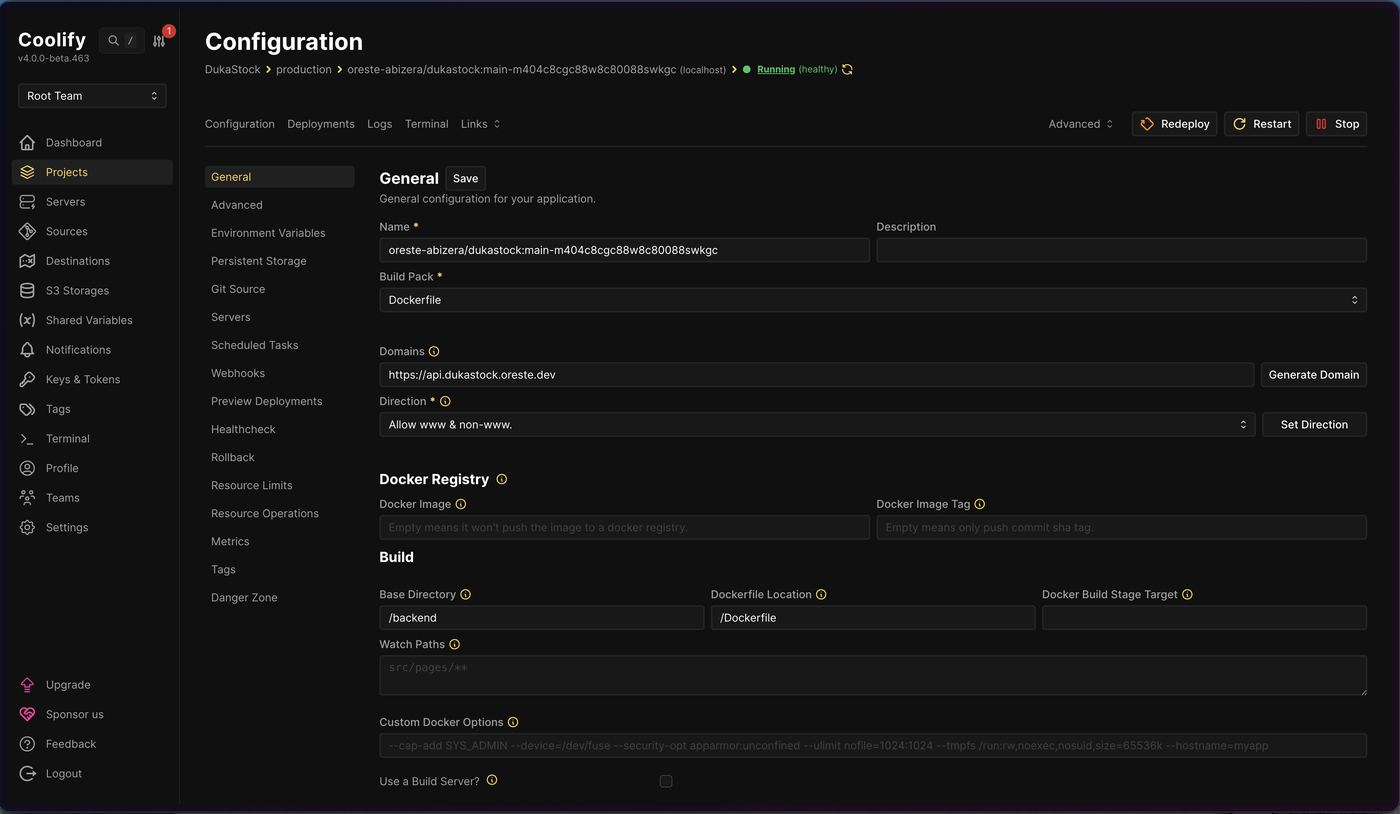Screen dimensions: 1400x814
Task: Expand the Advanced dropdown near Redeploy
Action: 1080,124
